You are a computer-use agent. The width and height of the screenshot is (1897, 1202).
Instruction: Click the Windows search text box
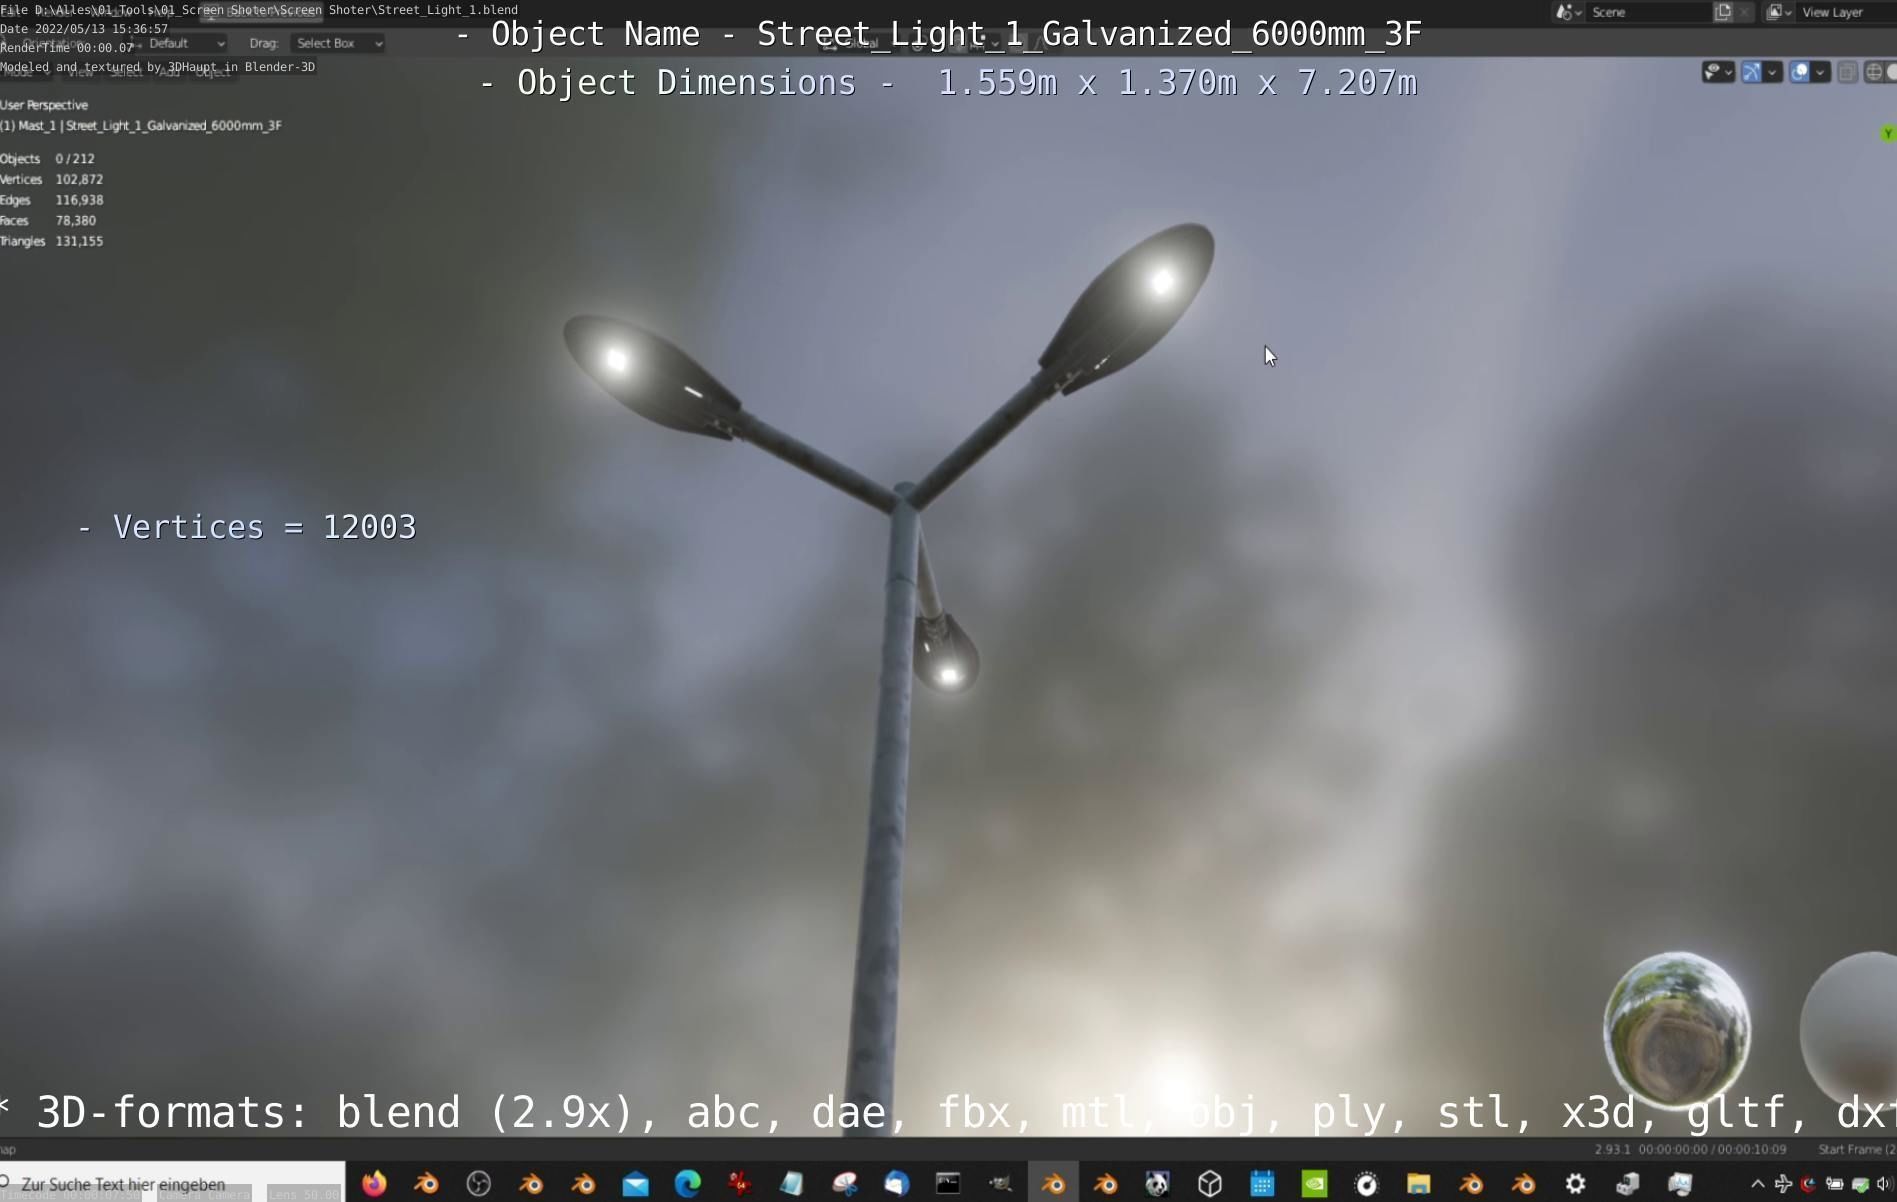172,1183
